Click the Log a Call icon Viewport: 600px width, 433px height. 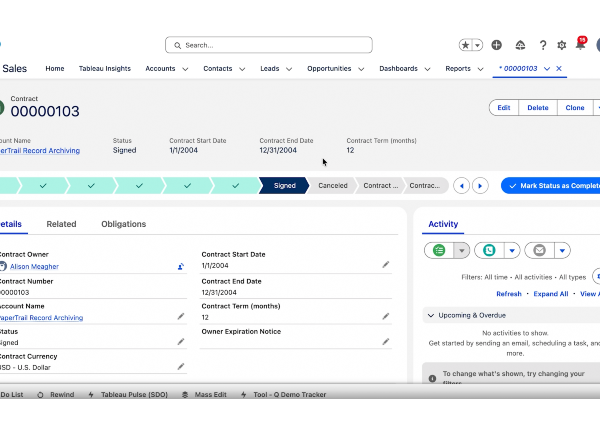(489, 251)
